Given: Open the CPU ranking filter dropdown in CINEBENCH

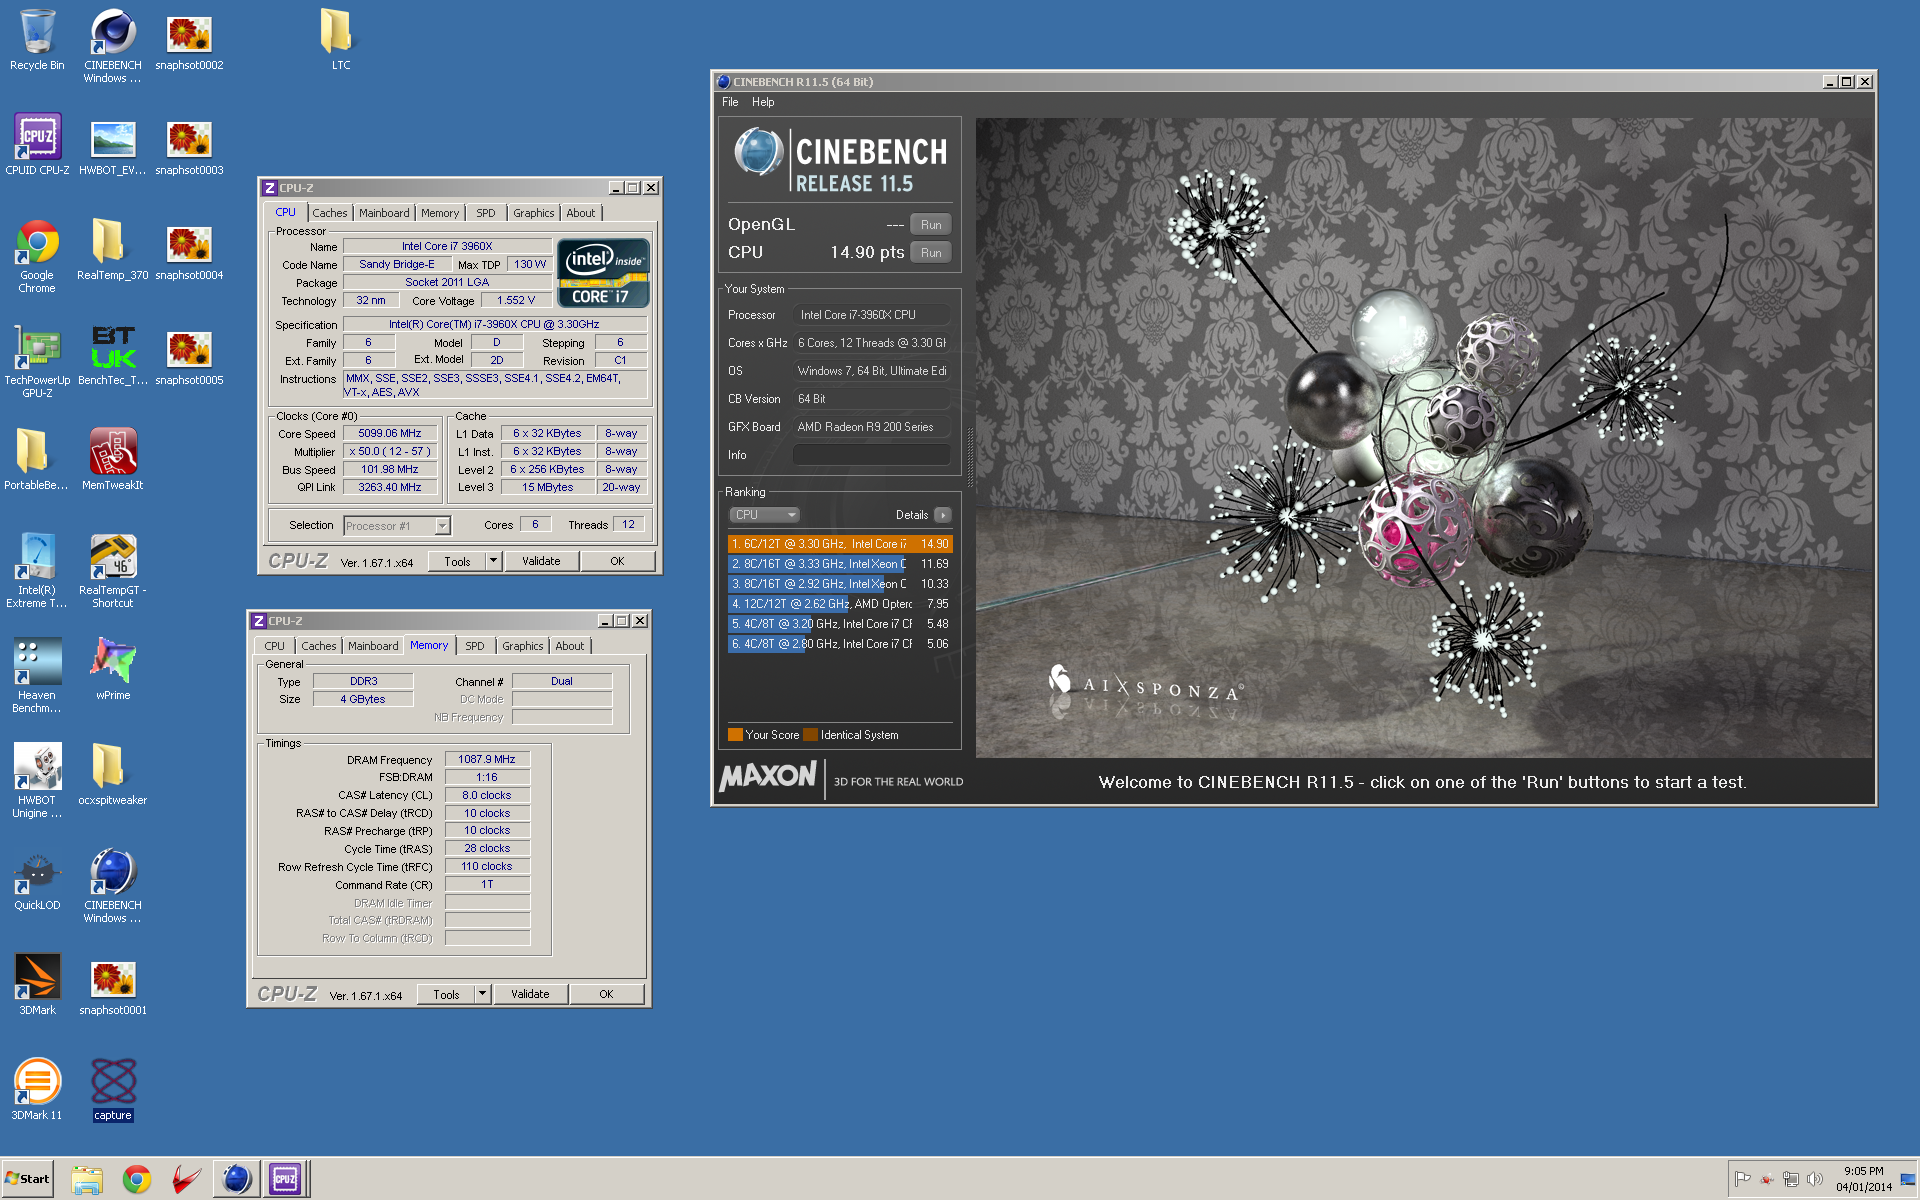Looking at the screenshot, I should click(x=764, y=515).
